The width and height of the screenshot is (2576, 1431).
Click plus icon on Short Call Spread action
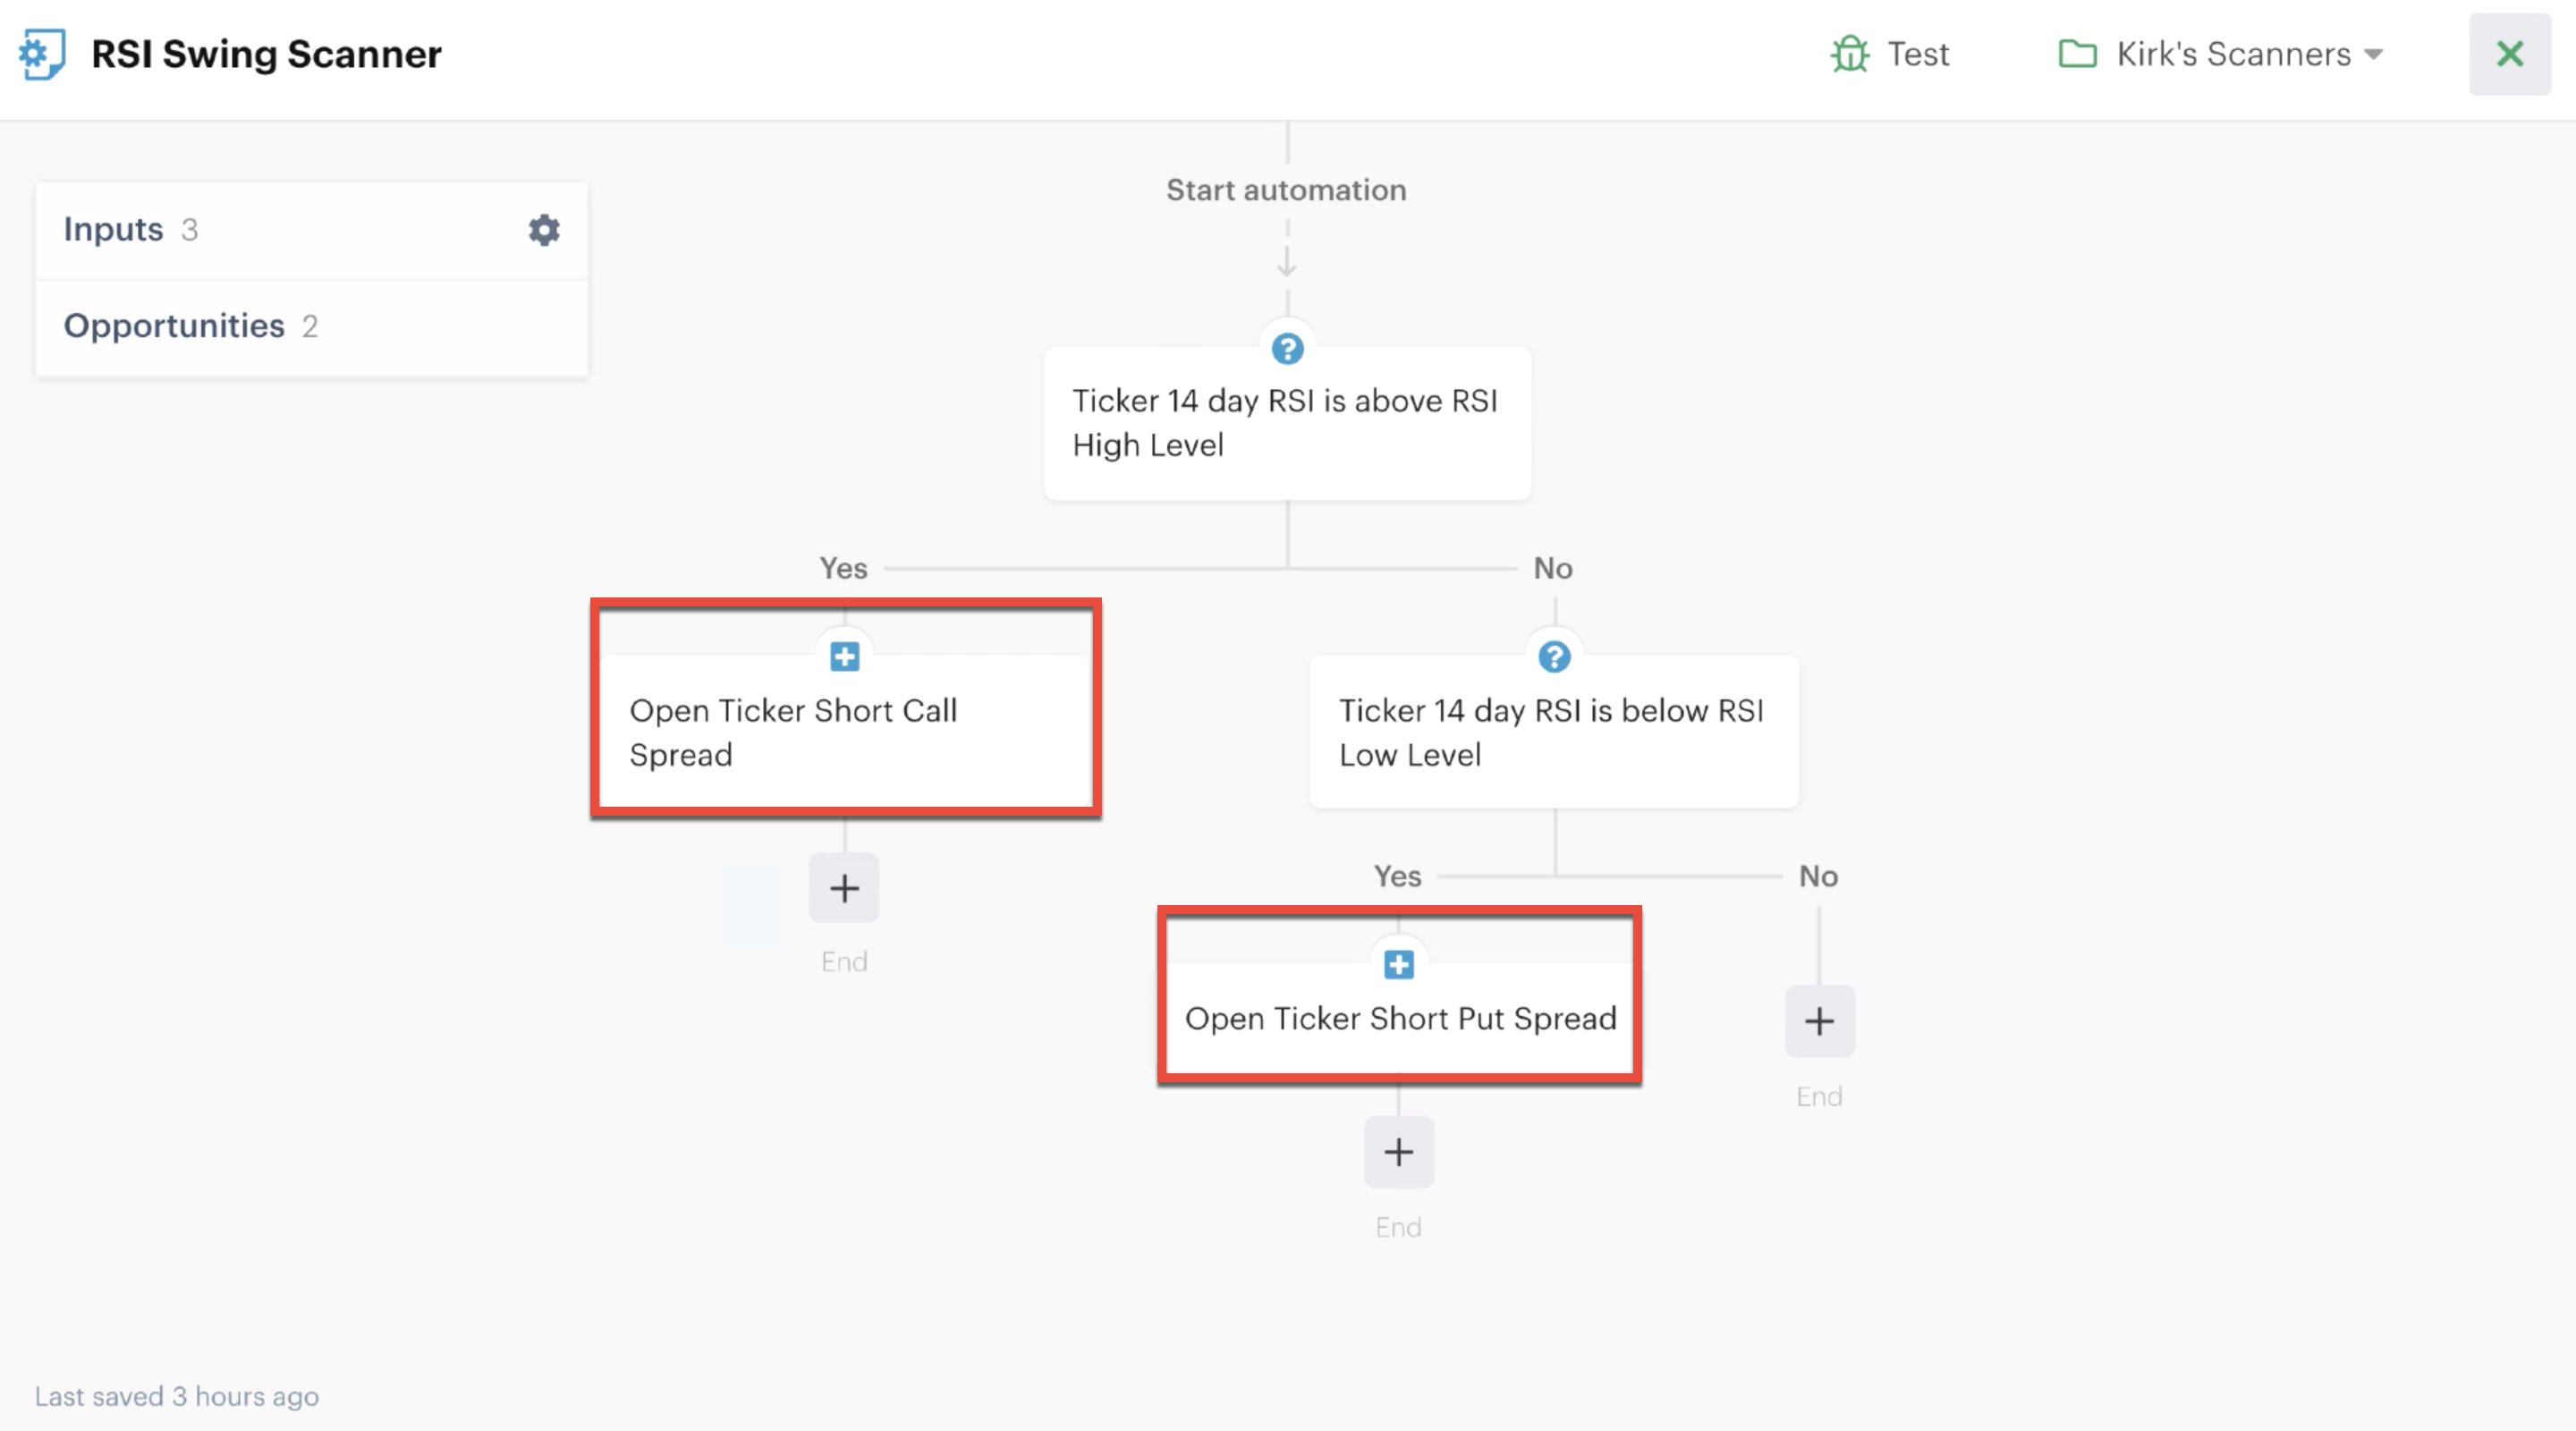tap(845, 657)
